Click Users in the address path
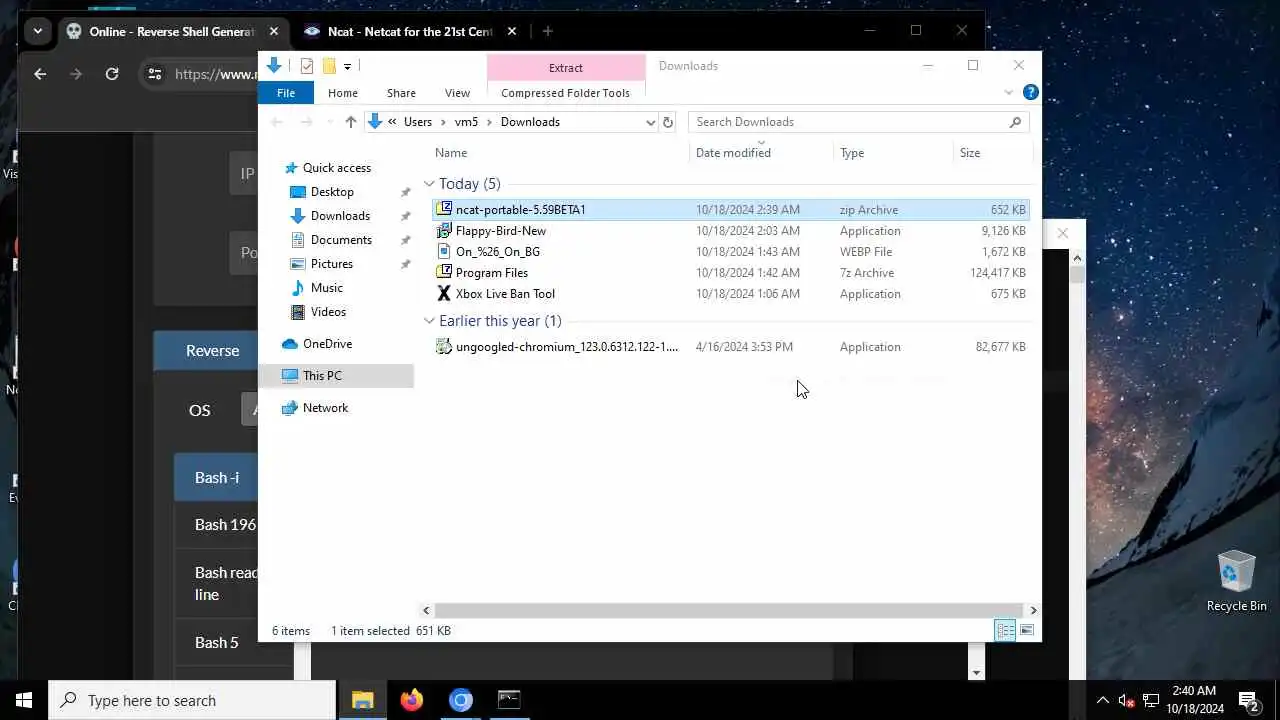 point(418,122)
